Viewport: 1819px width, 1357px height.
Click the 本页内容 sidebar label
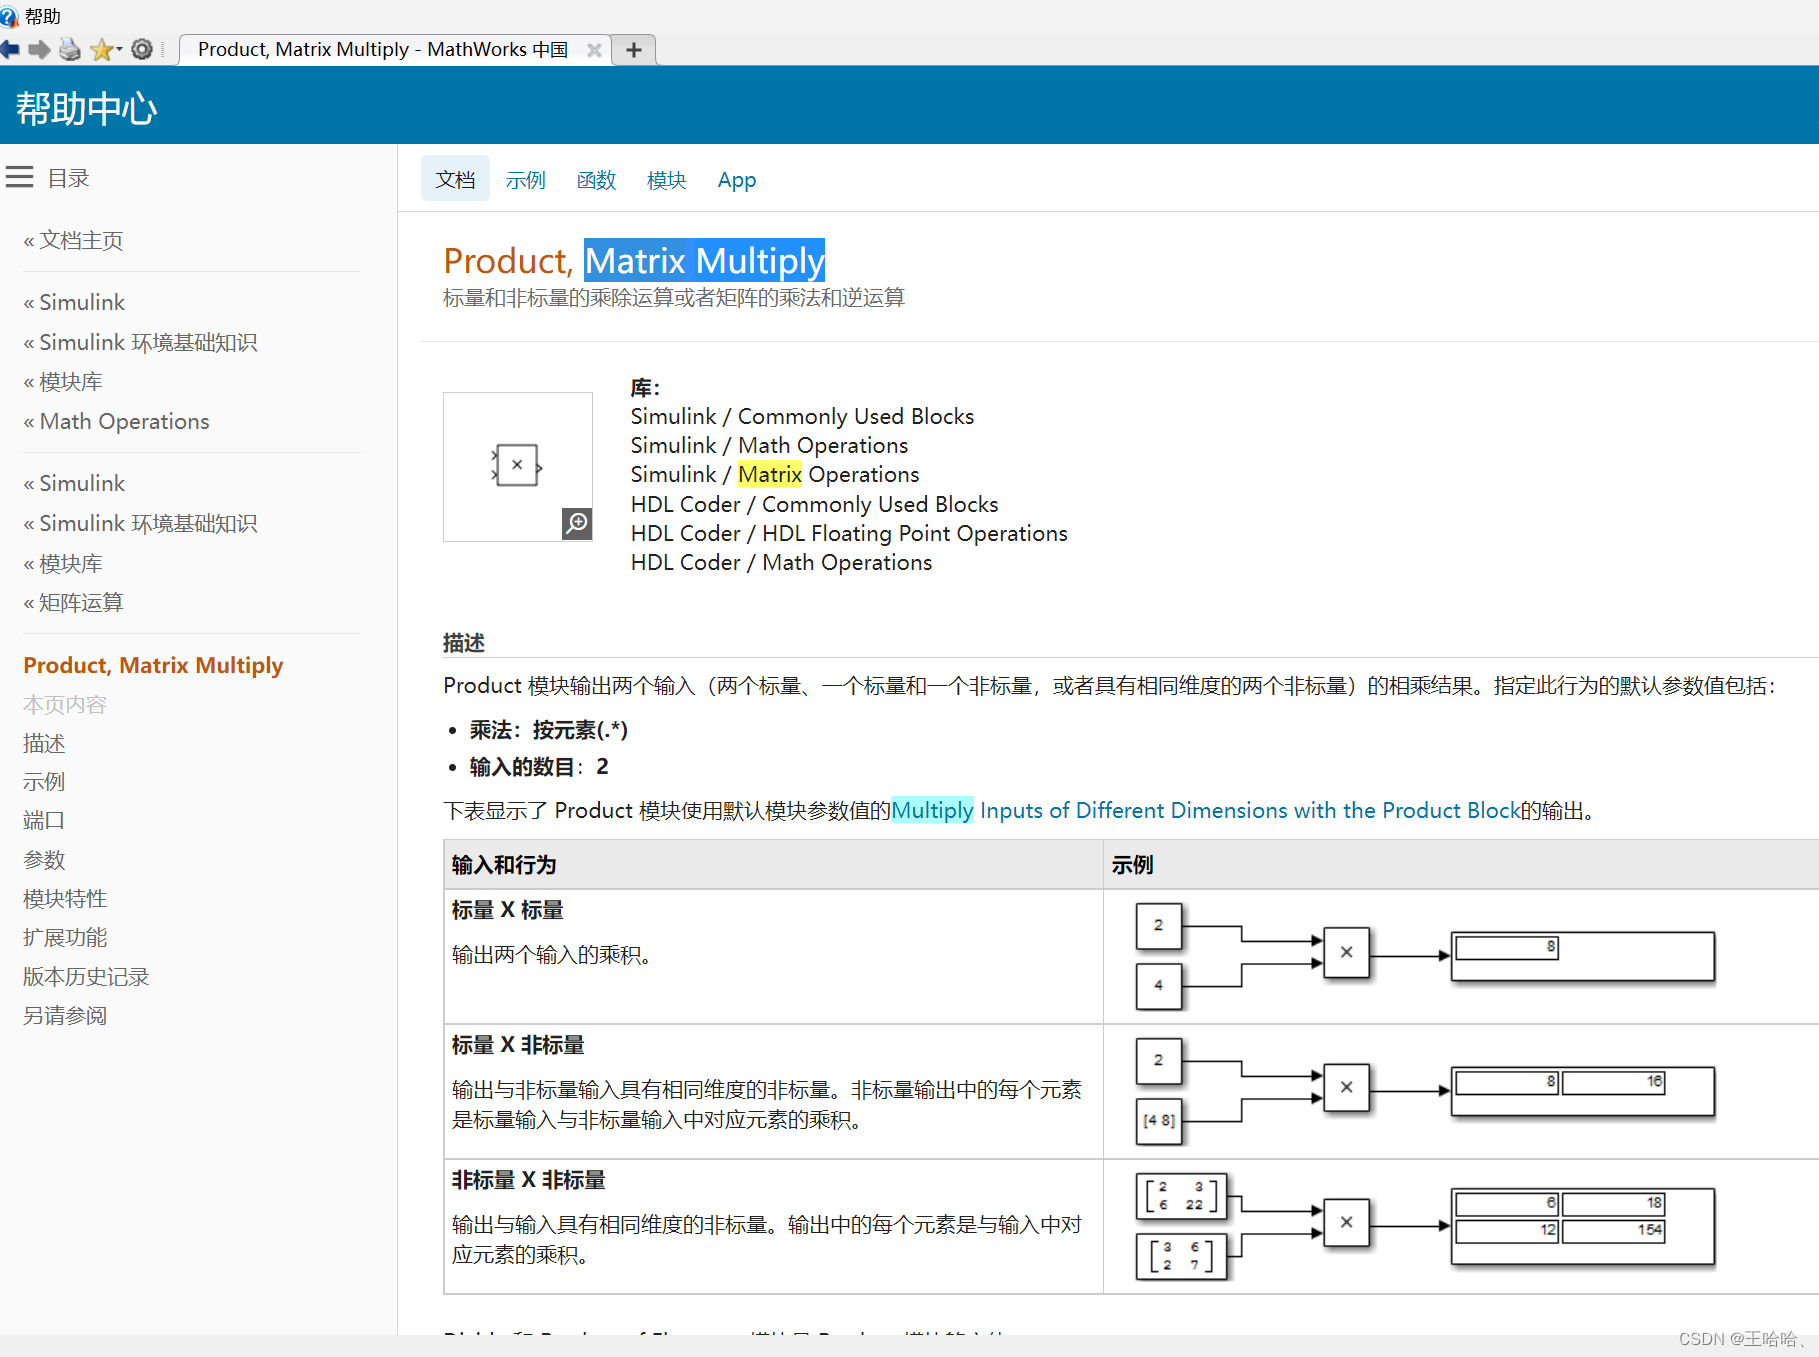tap(65, 705)
